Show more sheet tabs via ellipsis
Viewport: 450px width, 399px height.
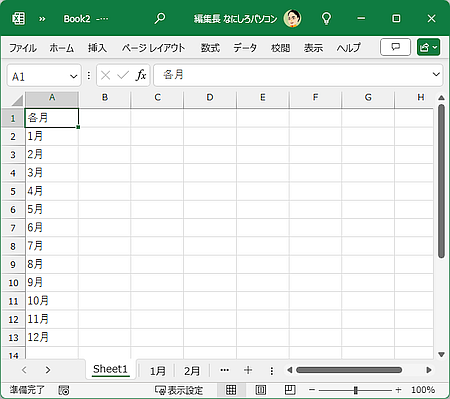point(225,370)
